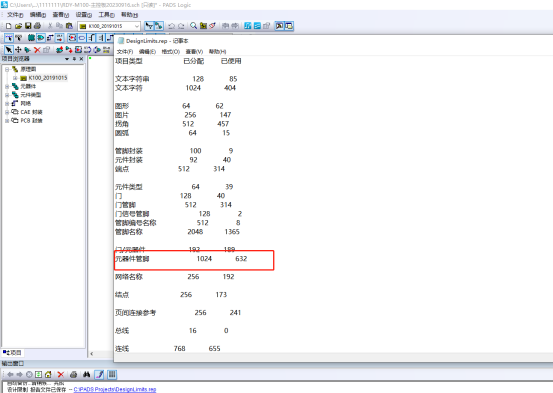Viewport: 553px width, 393px height.
Task: Click the left scroll arrow under the canvas
Action: [x=92, y=353]
